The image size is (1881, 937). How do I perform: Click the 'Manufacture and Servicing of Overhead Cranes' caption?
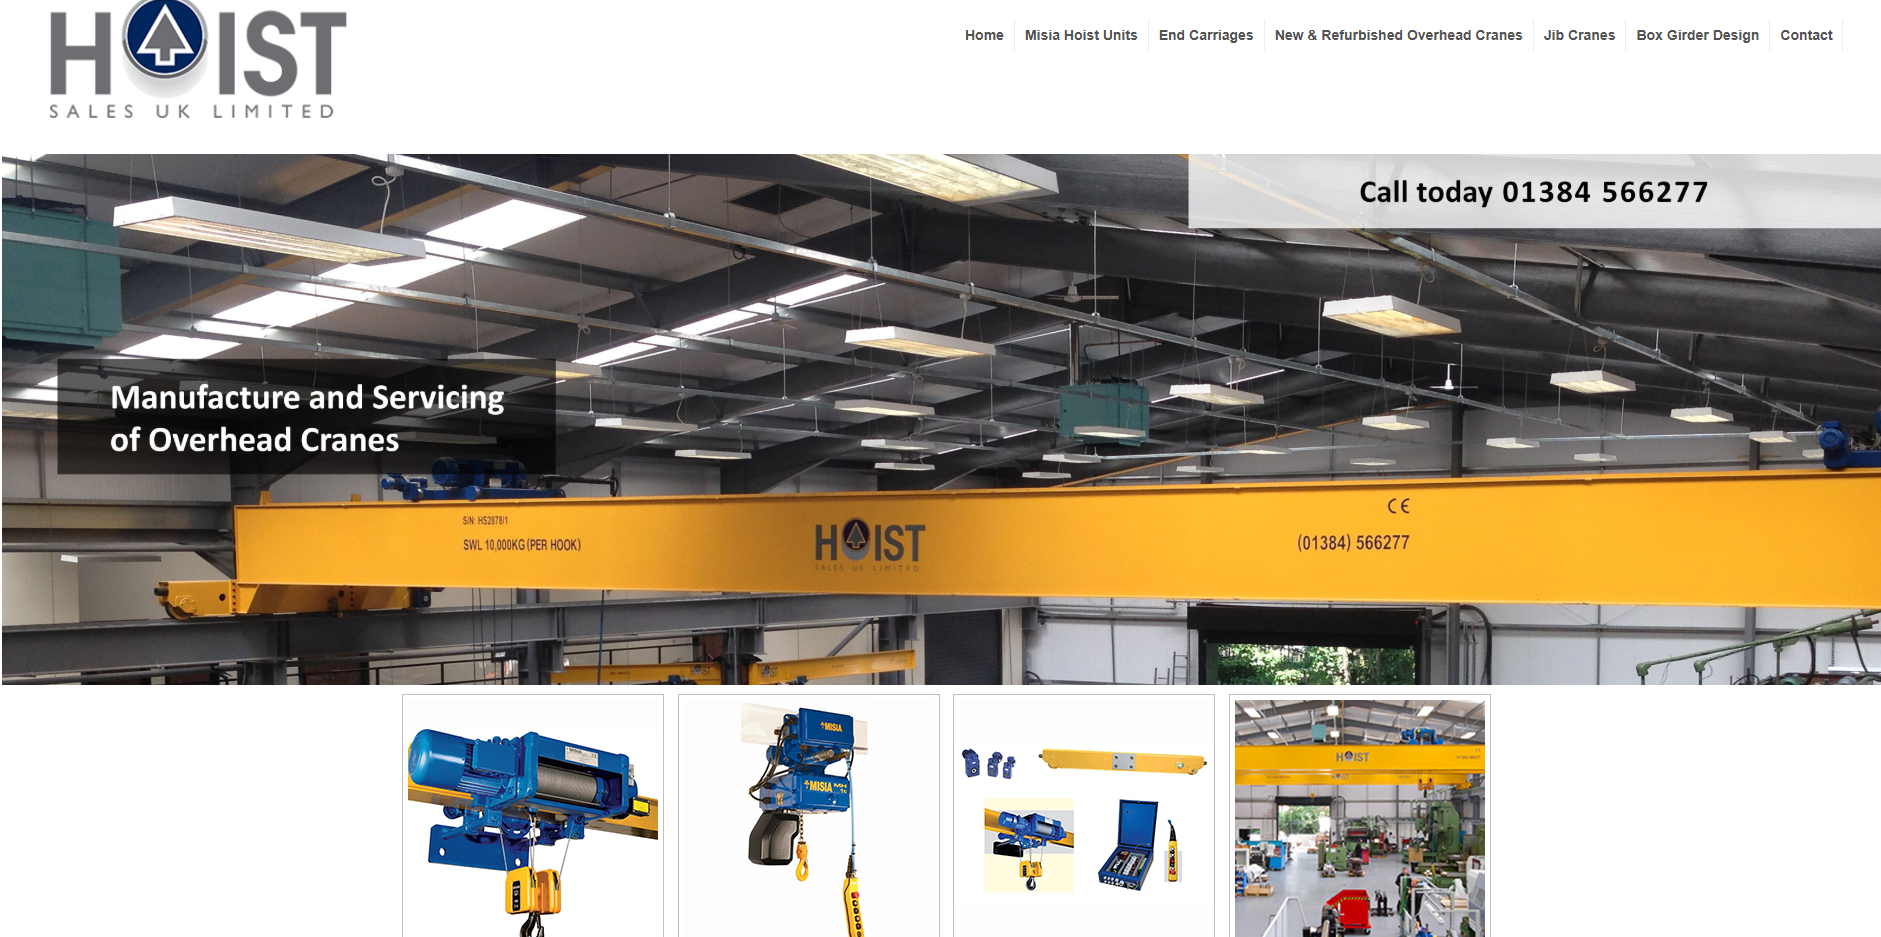click(x=306, y=418)
